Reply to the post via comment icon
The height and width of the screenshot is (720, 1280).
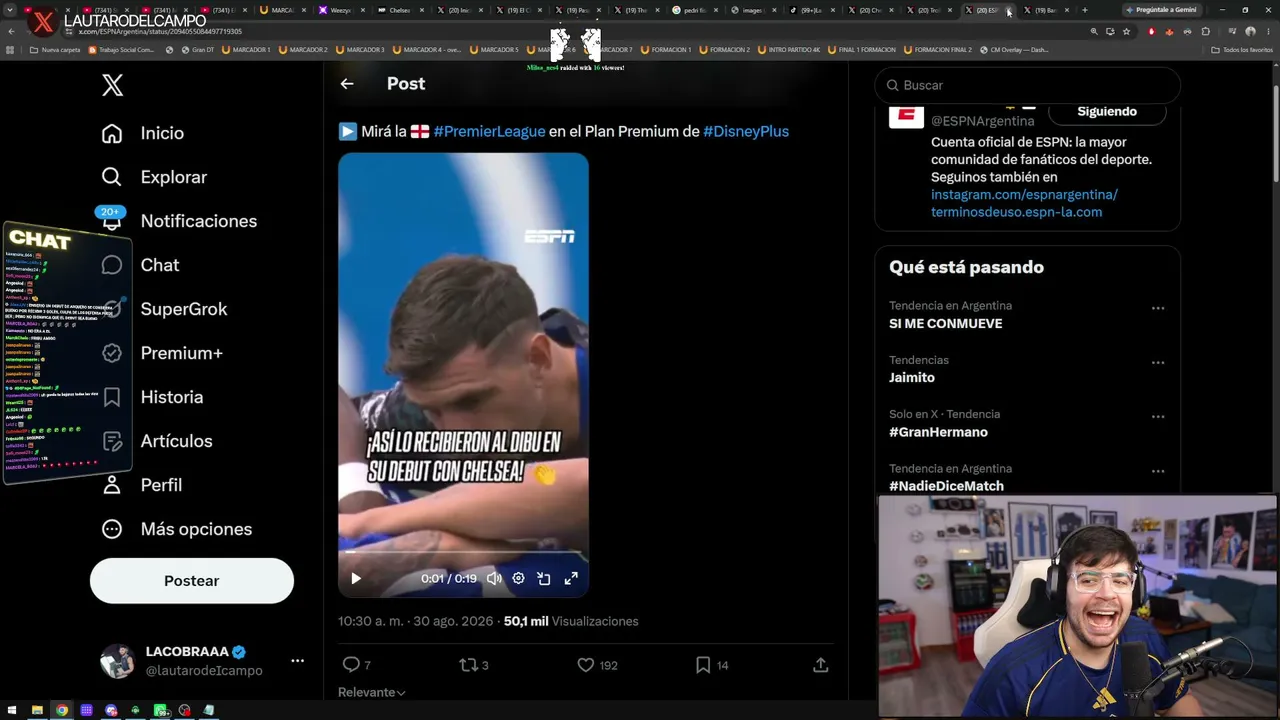[351, 665]
